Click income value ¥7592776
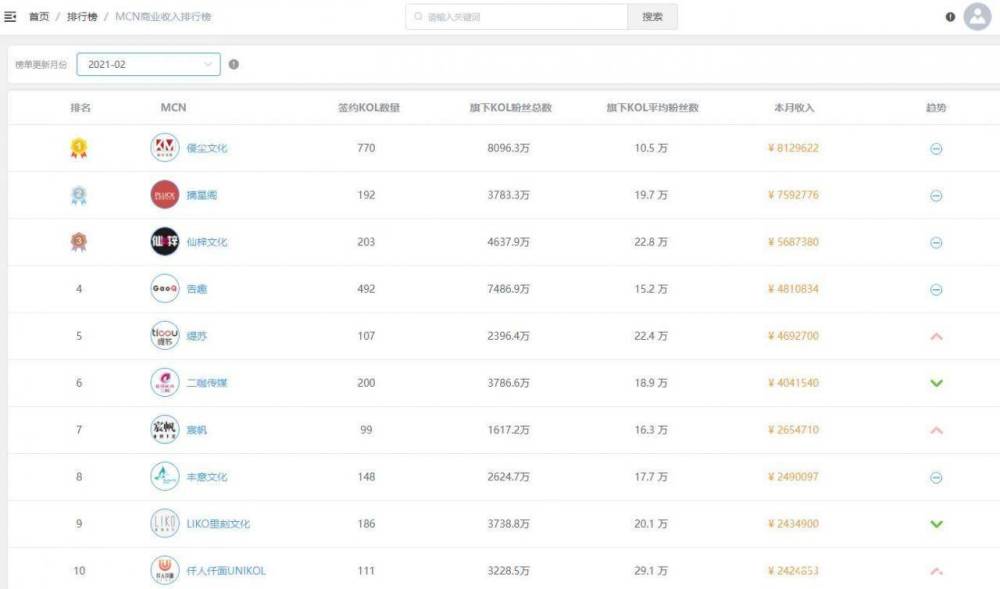The width and height of the screenshot is (1000, 589). (x=793, y=195)
